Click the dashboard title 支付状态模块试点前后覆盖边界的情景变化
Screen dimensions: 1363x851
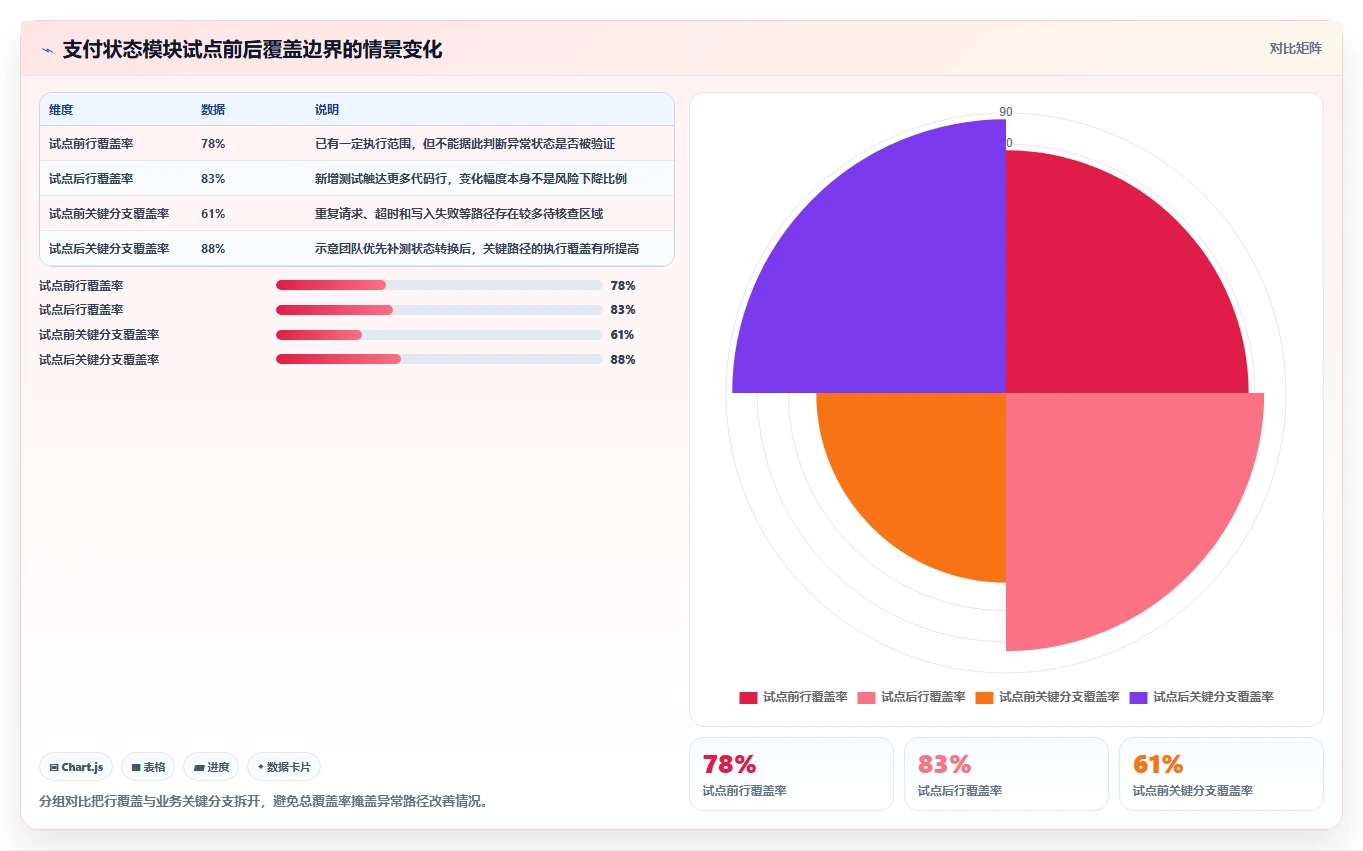(252, 50)
